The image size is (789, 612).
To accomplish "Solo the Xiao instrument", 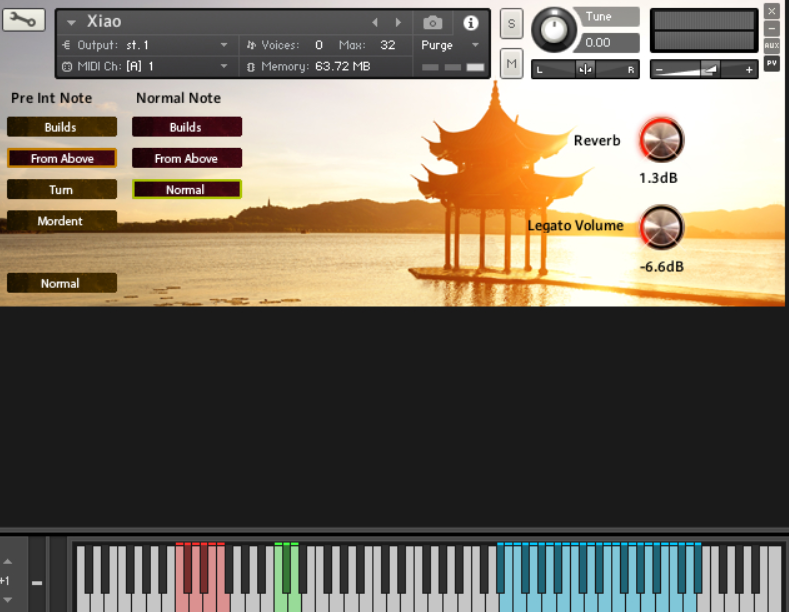I will point(511,23).
